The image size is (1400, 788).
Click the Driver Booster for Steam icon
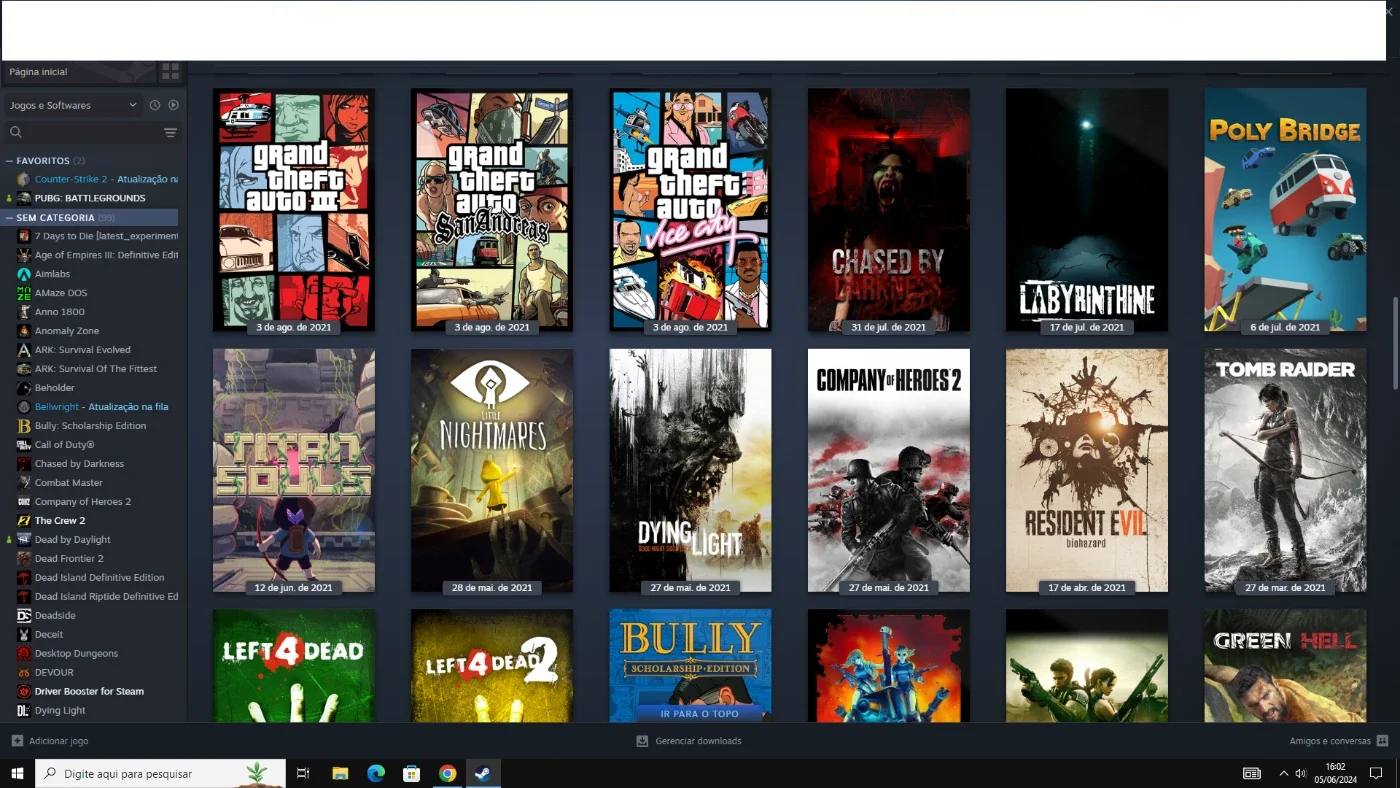click(x=24, y=692)
